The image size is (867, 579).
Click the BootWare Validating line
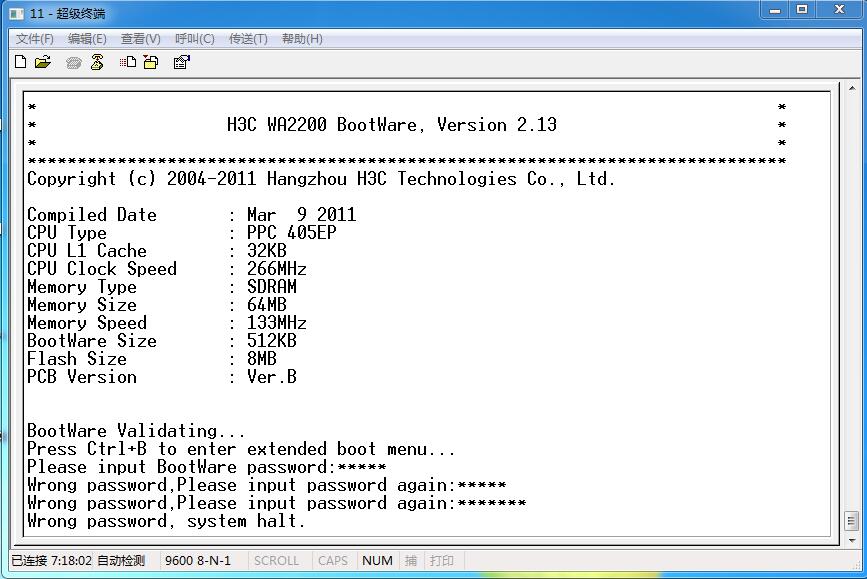136,431
